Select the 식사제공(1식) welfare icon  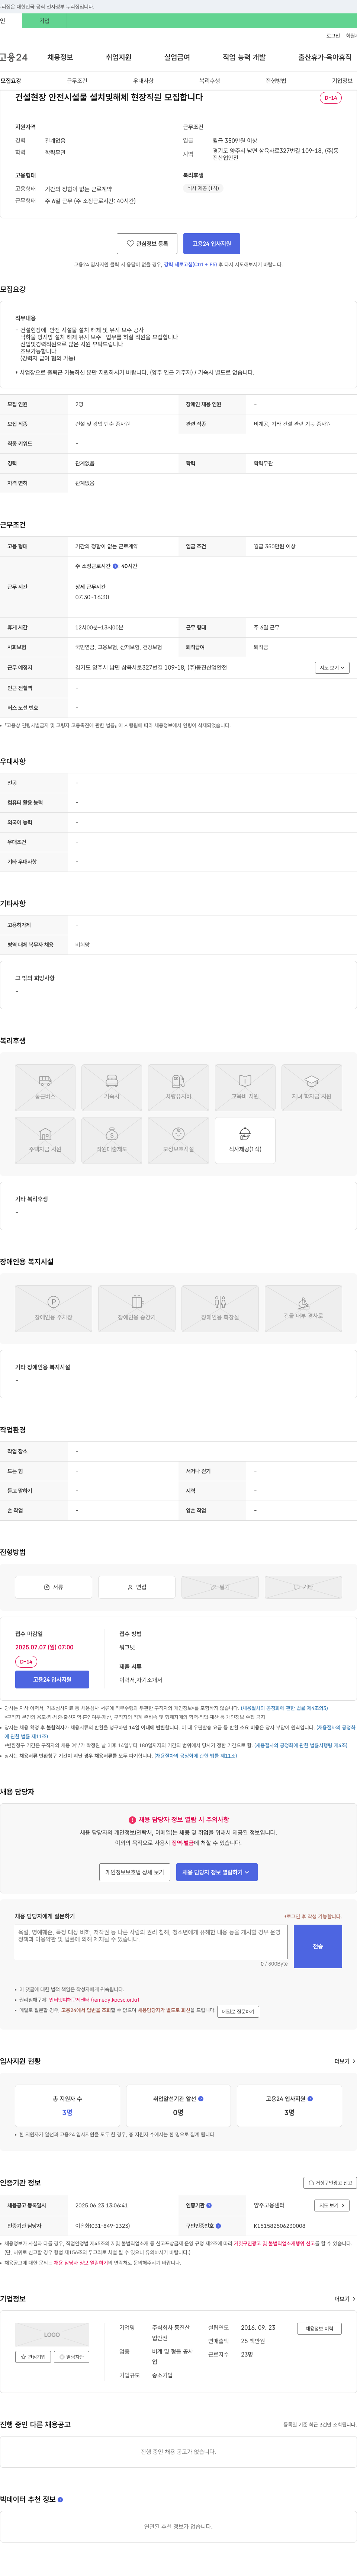point(245,1140)
